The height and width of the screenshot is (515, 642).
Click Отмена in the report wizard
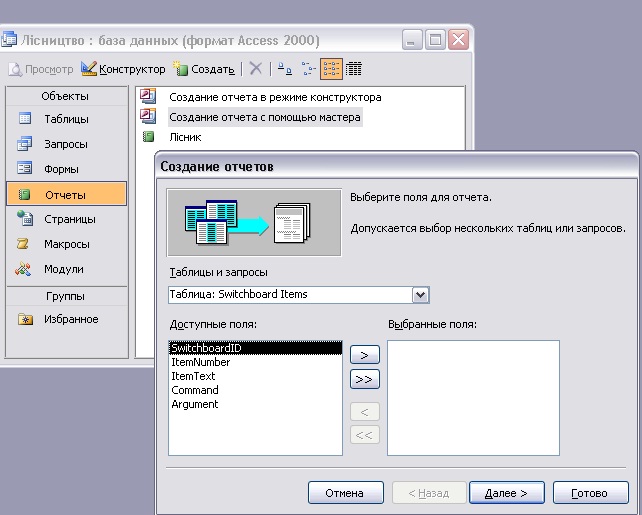click(x=346, y=492)
